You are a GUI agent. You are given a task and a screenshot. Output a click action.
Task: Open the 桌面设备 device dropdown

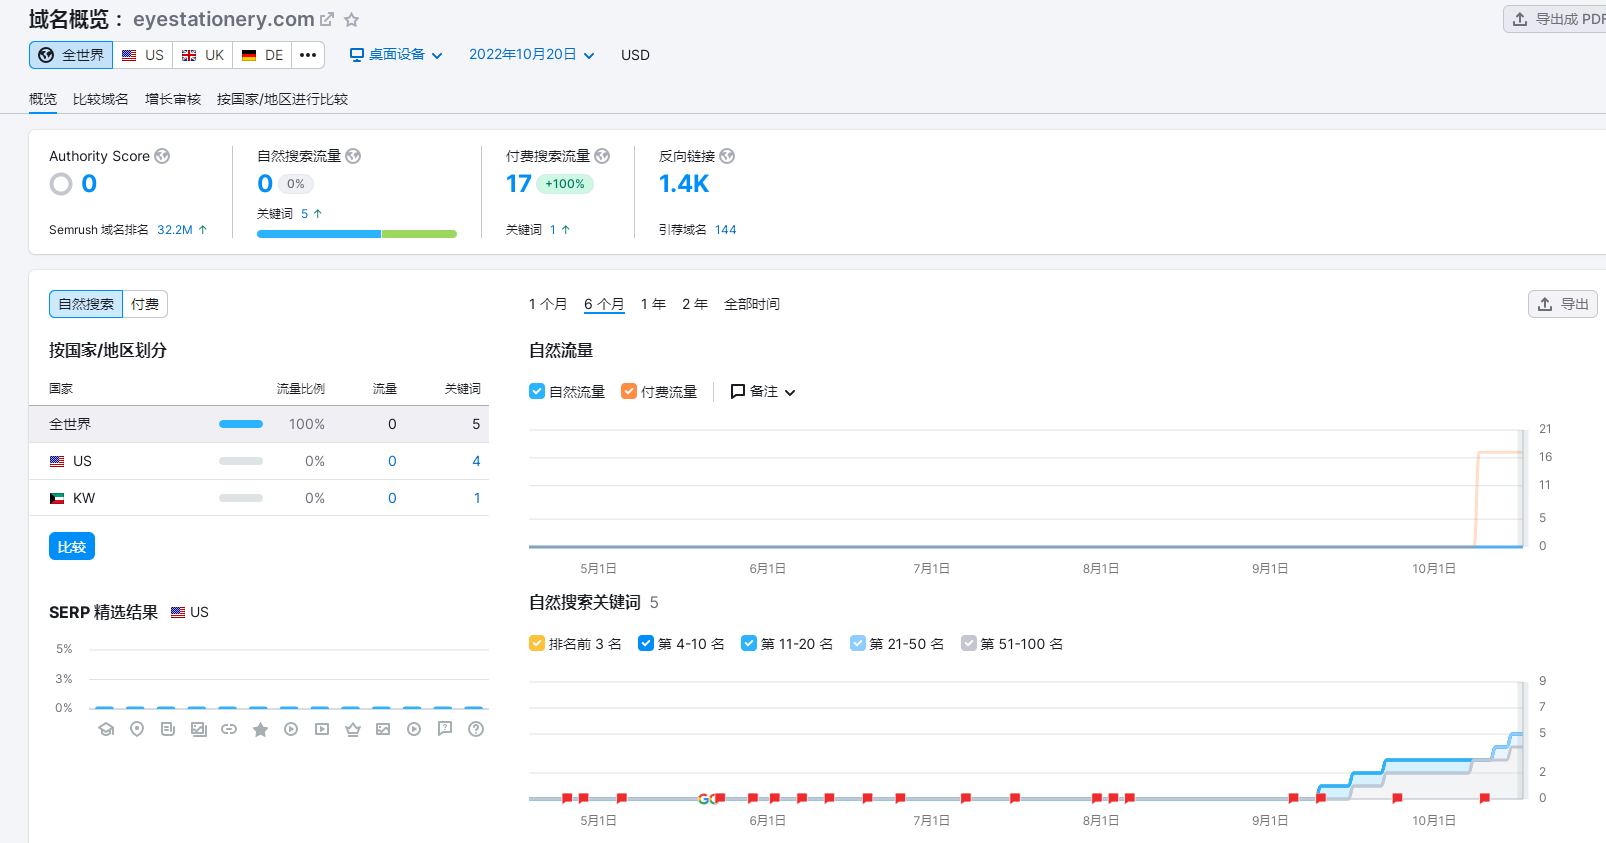click(396, 55)
